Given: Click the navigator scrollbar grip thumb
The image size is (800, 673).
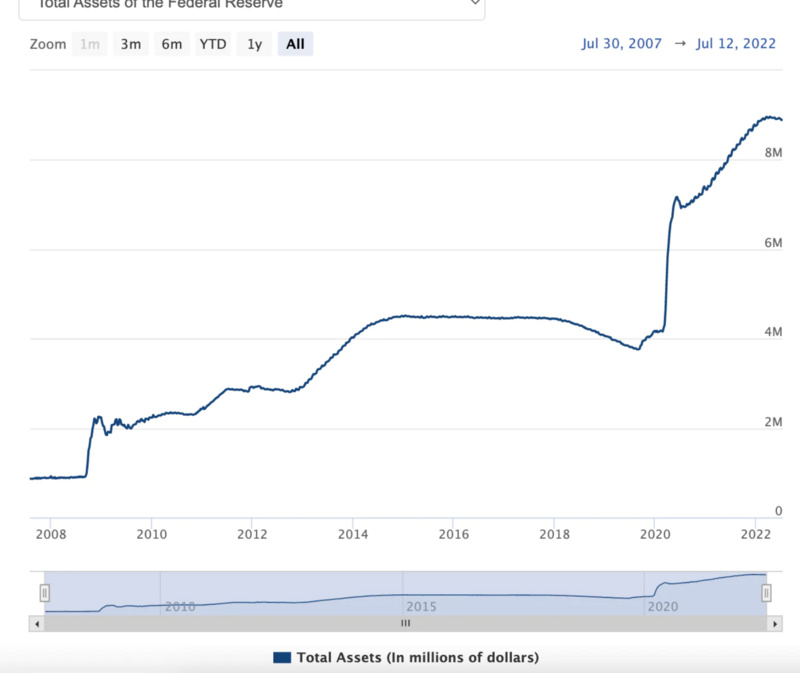Looking at the screenshot, I should (405, 623).
